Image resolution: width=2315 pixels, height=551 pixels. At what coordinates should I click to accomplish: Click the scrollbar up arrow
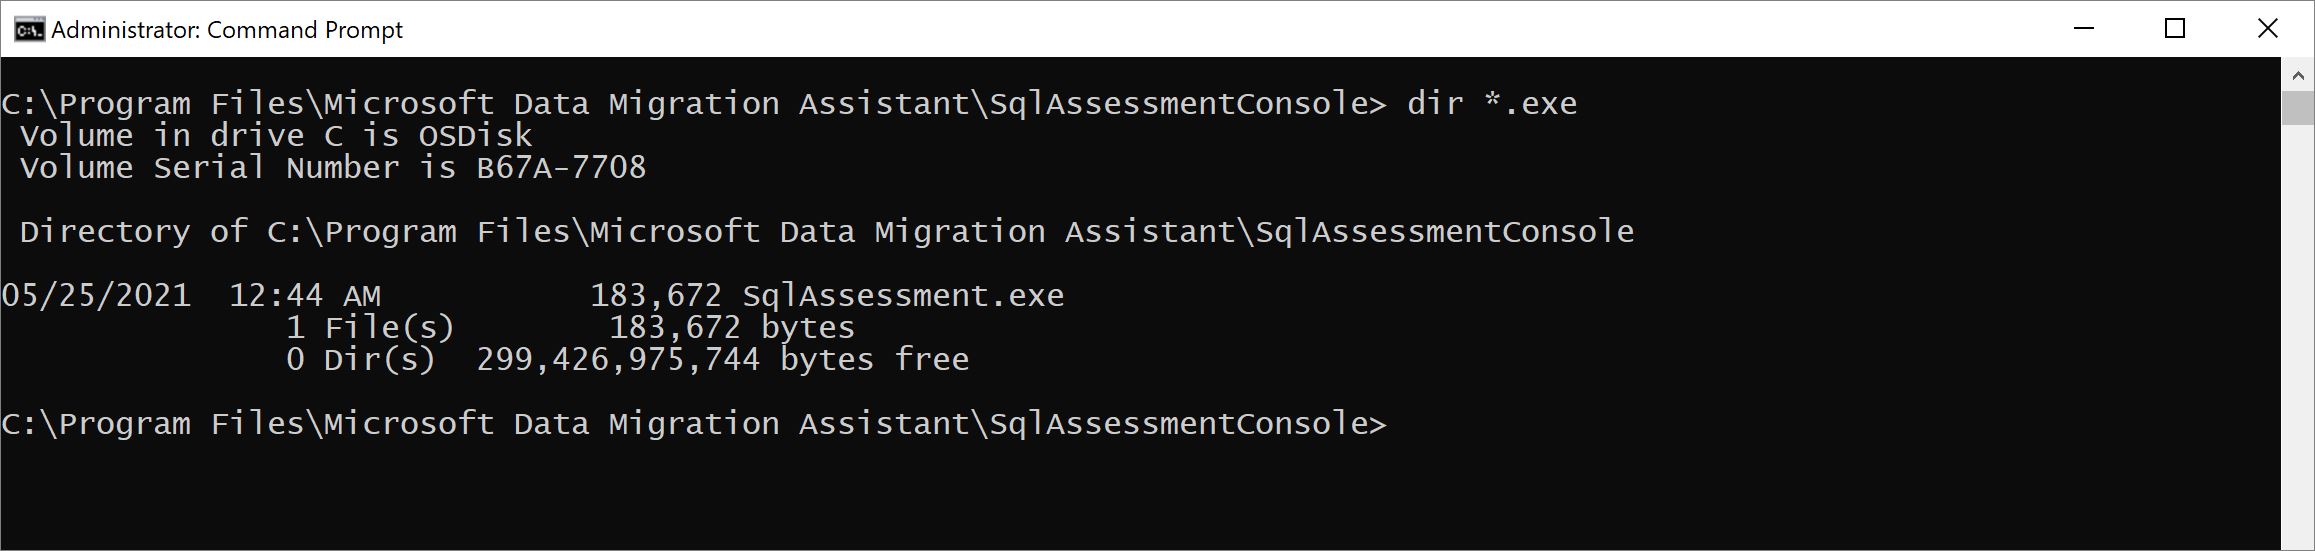coord(2297,75)
